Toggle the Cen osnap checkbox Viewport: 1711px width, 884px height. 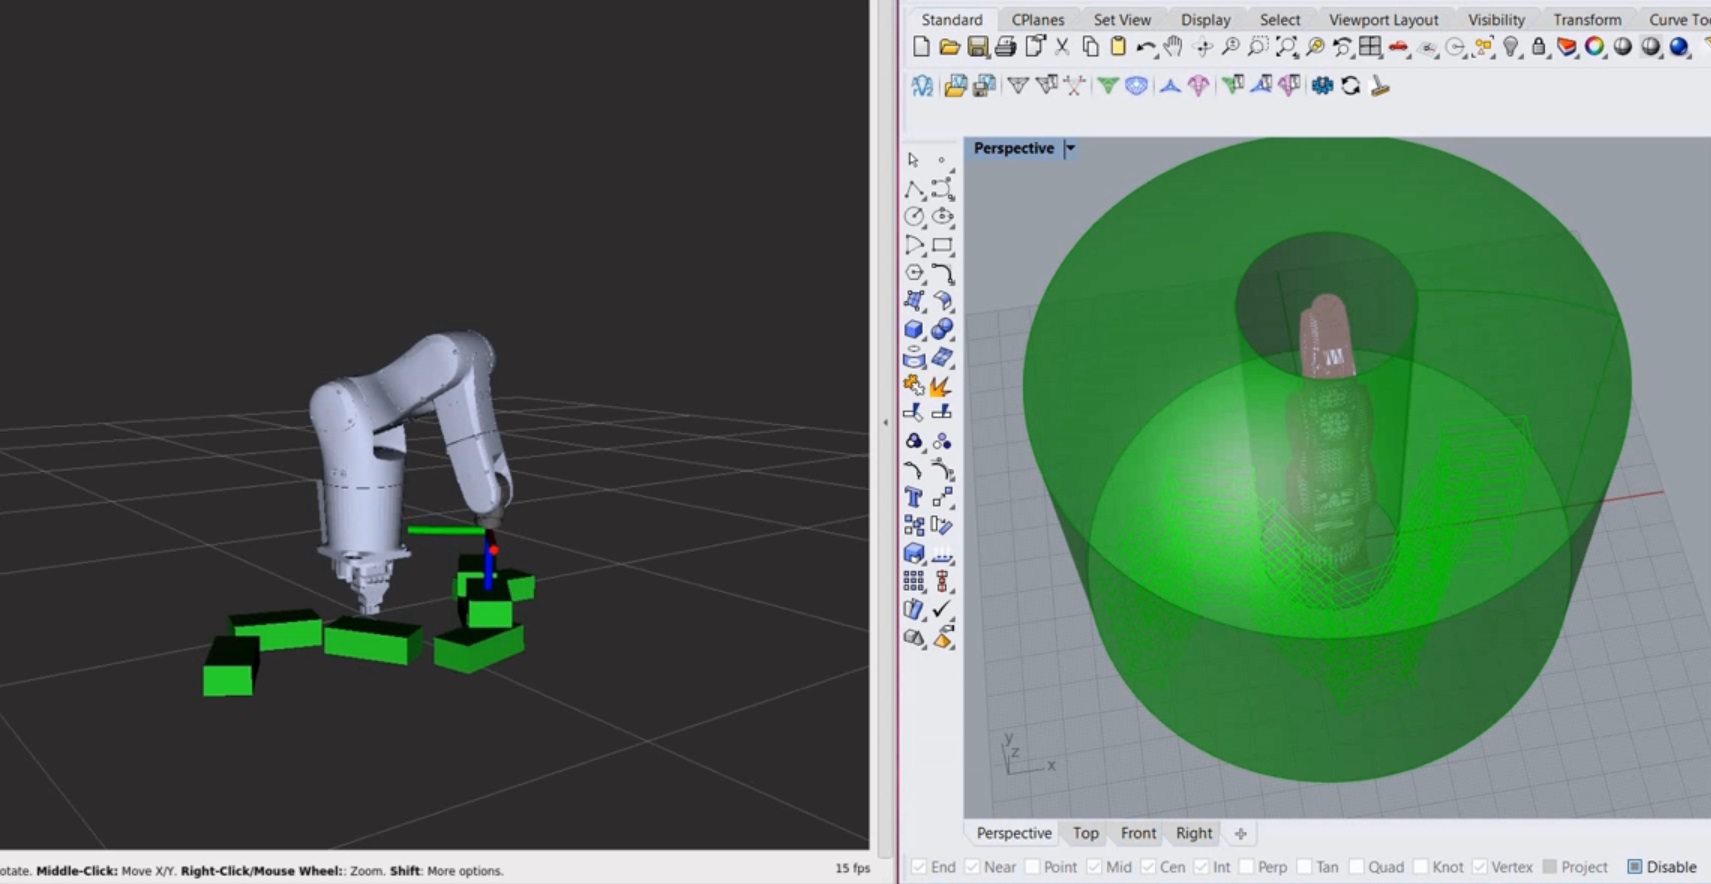1148,867
